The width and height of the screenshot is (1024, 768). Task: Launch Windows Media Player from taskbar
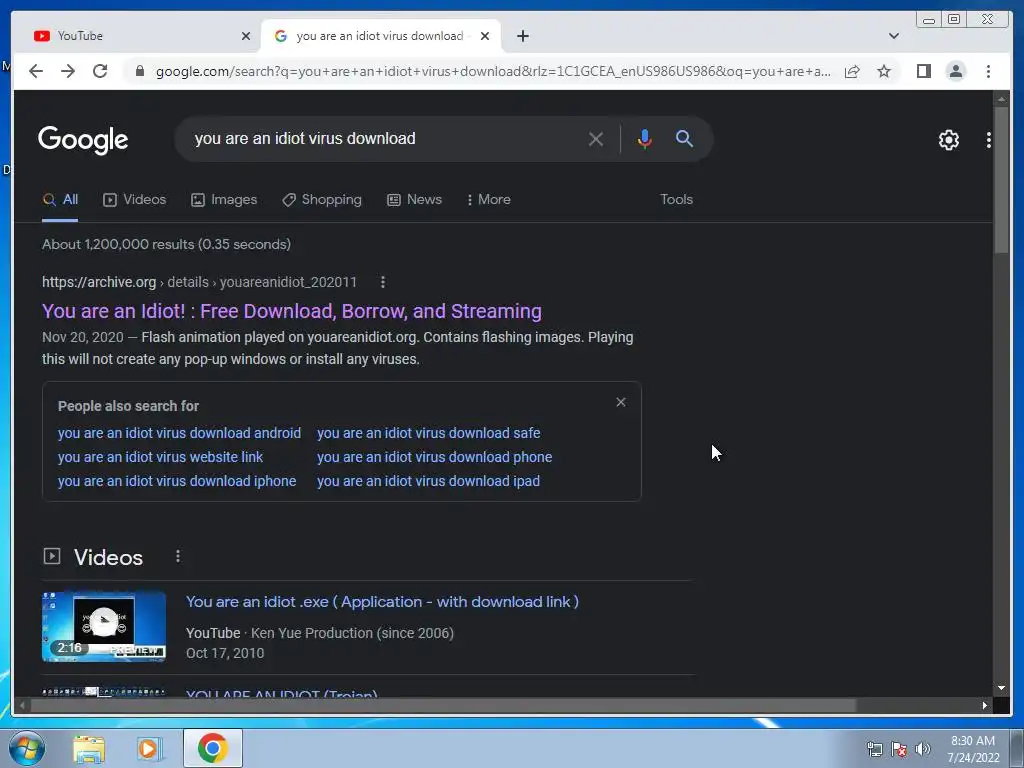point(149,749)
